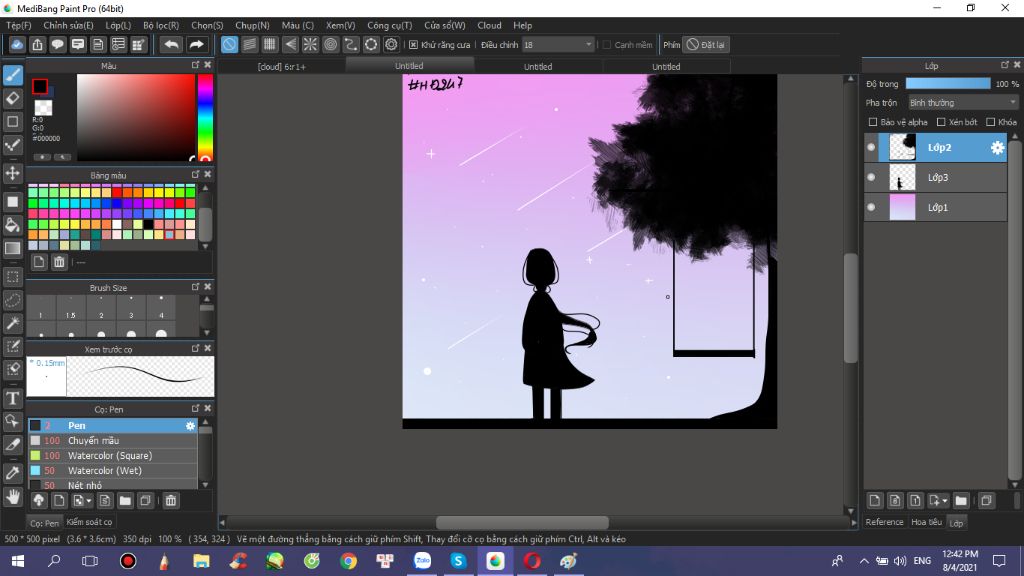Open Windows Start menu

(18, 561)
